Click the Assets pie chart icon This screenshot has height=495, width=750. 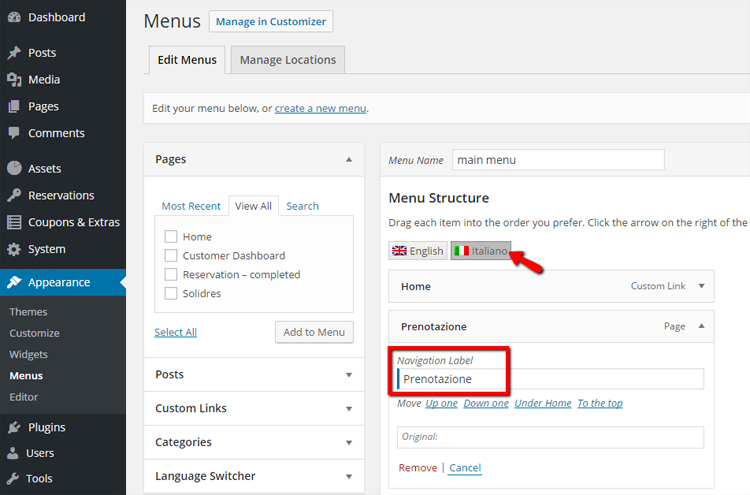pos(14,168)
